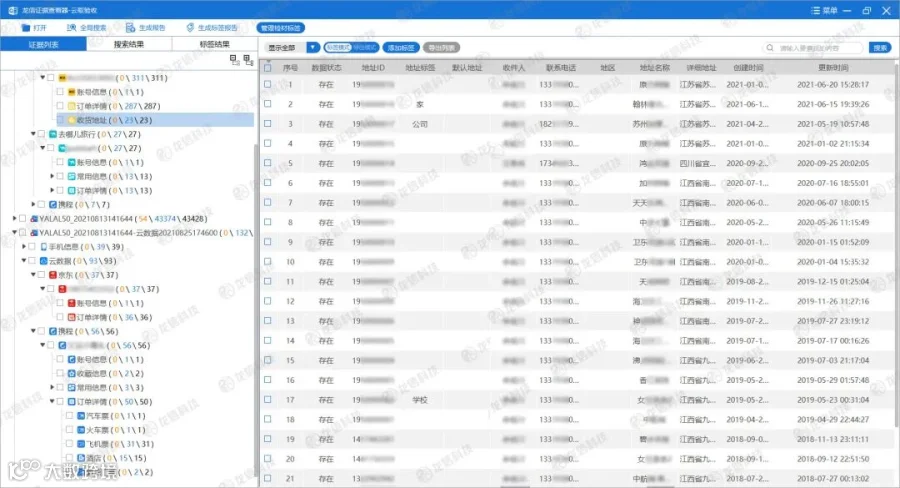Collapse the 去哪儿旅行 tree node

pos(33,134)
